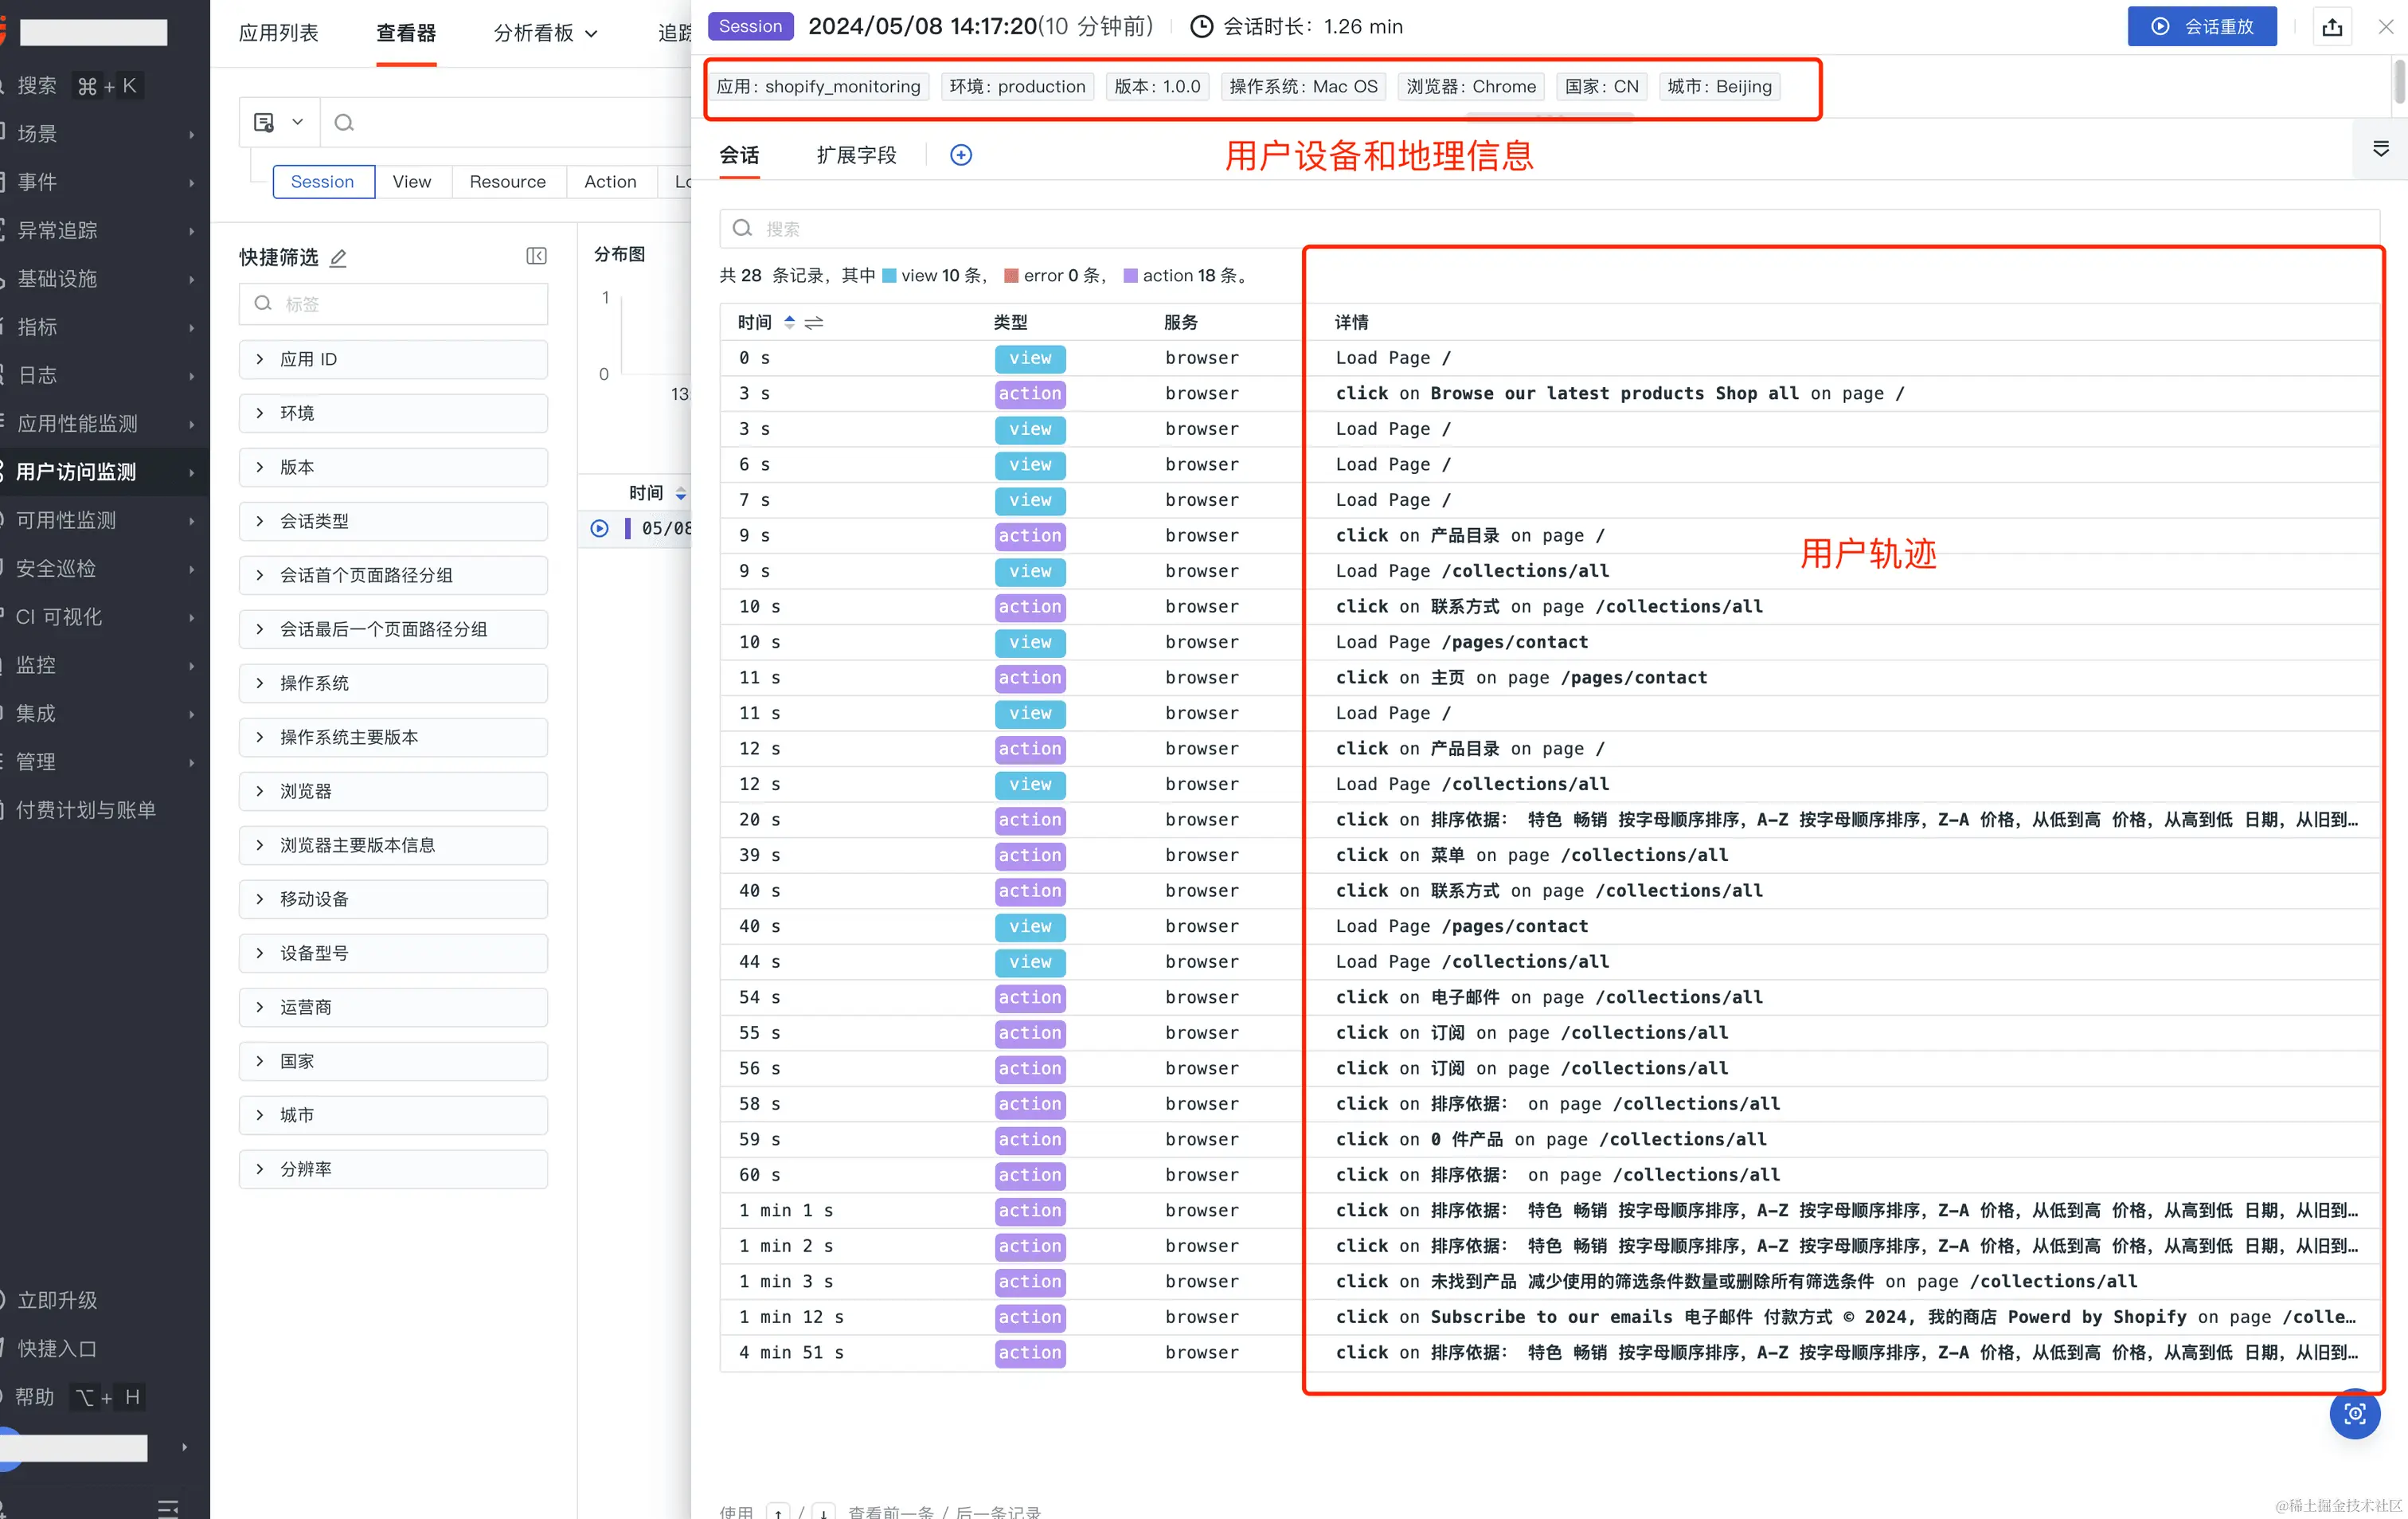Click the play icon beside 05/08 session row
2408x1519 pixels.
(x=599, y=528)
